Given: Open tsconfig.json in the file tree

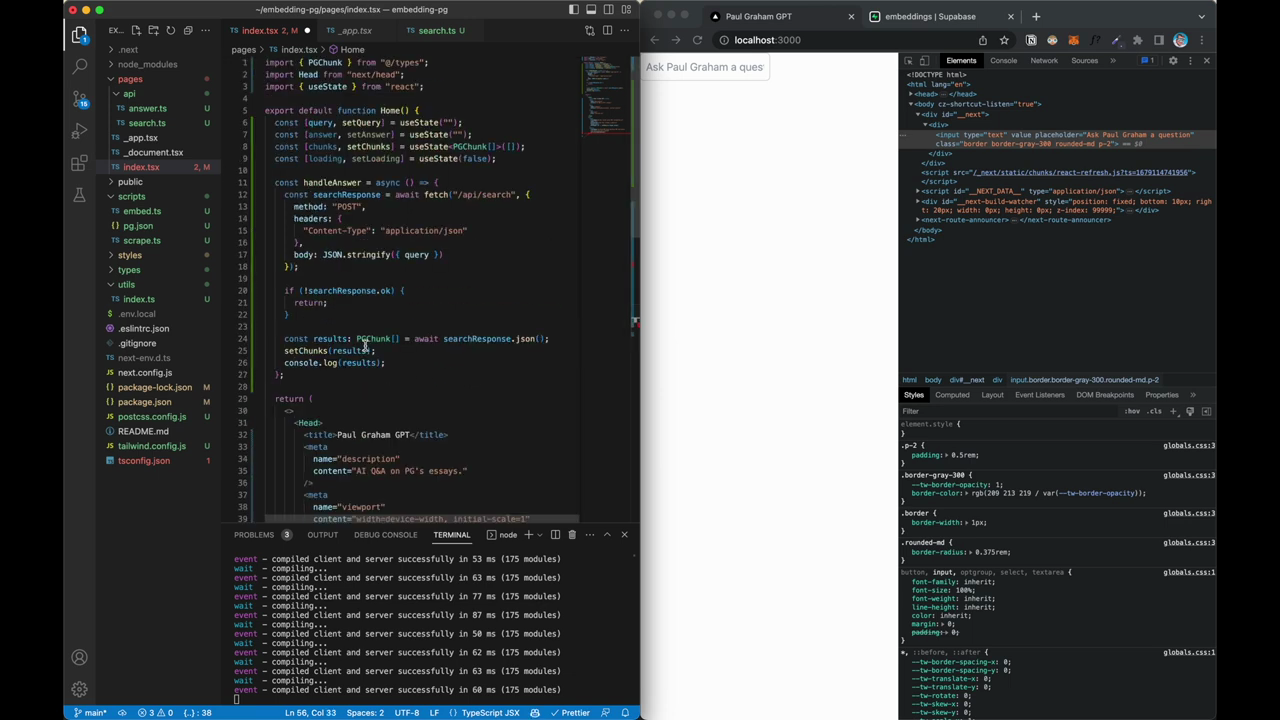Looking at the screenshot, I should click(144, 461).
